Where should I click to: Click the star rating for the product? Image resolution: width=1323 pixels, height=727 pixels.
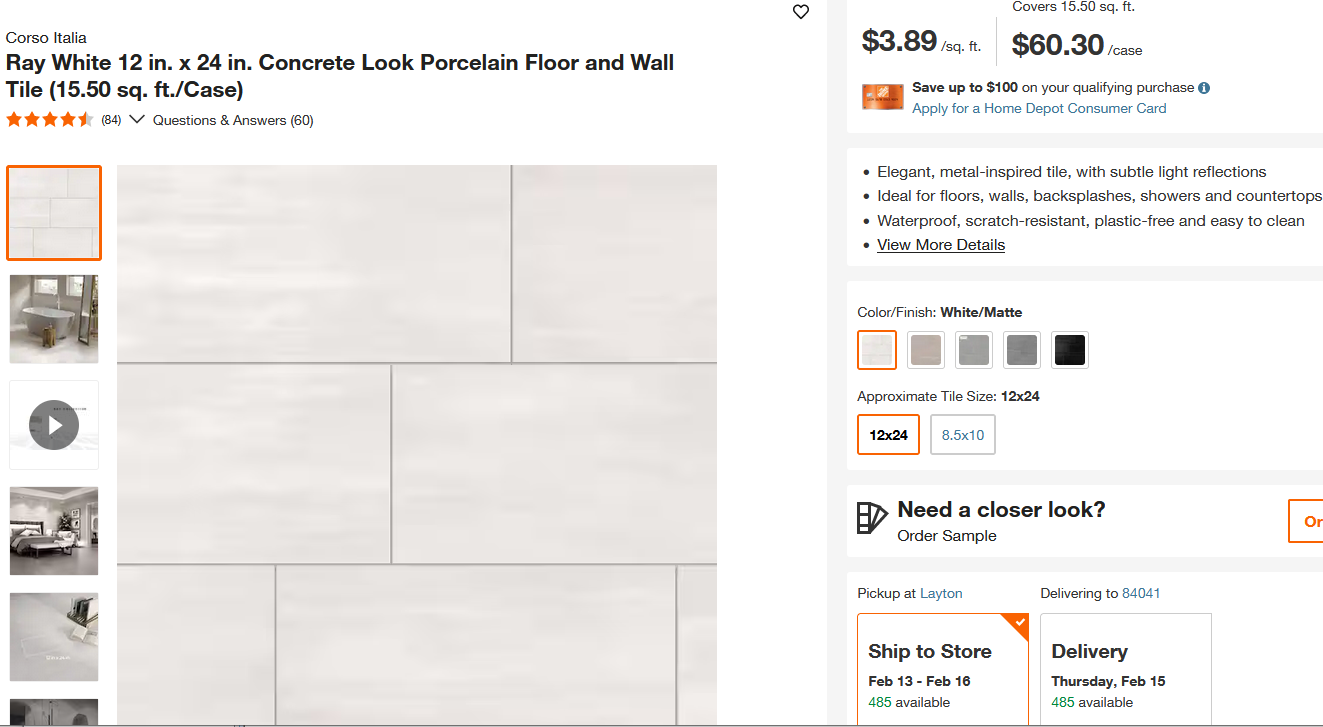50,120
